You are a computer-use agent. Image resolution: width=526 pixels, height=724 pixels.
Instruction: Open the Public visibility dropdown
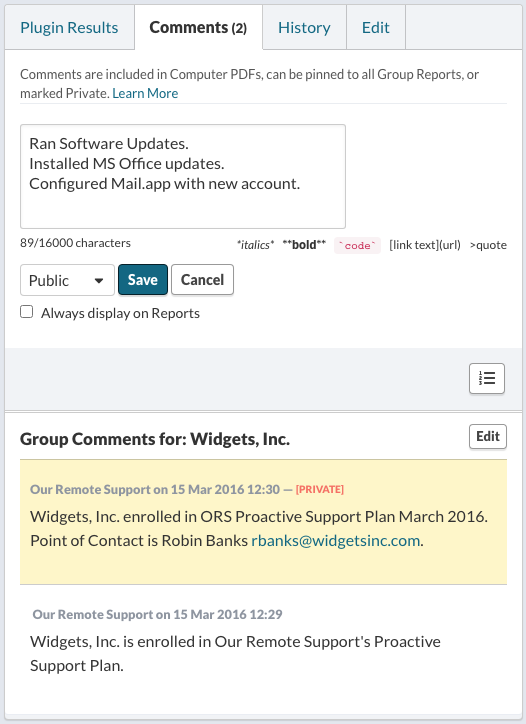pos(67,280)
